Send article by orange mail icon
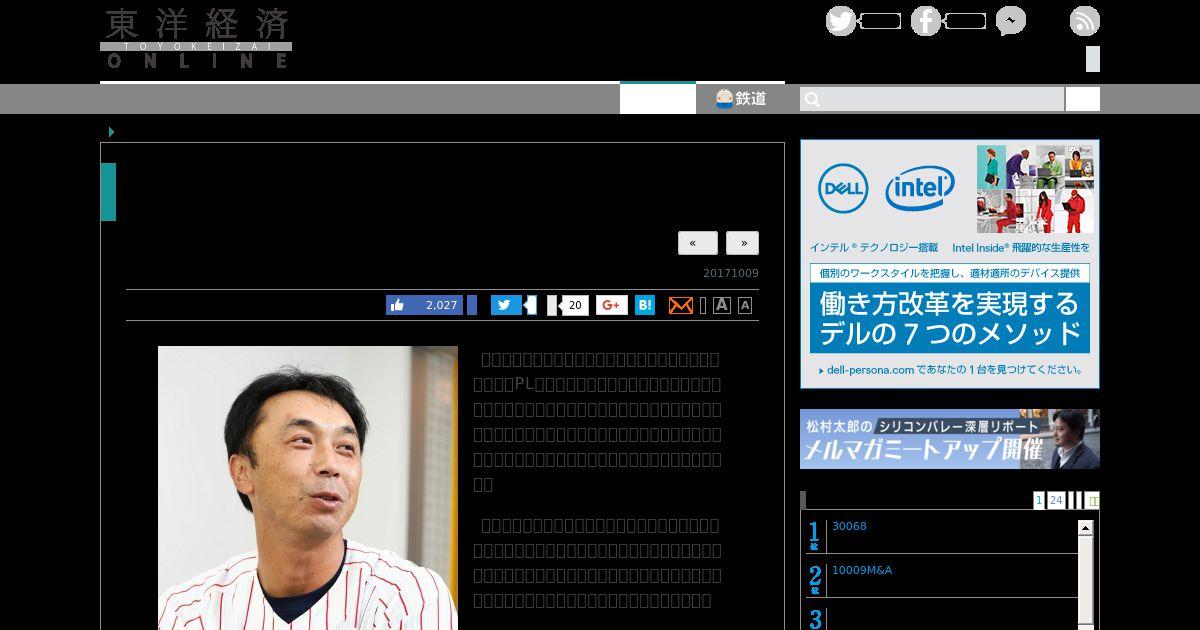Screen dimensions: 1200x630 click(681, 305)
